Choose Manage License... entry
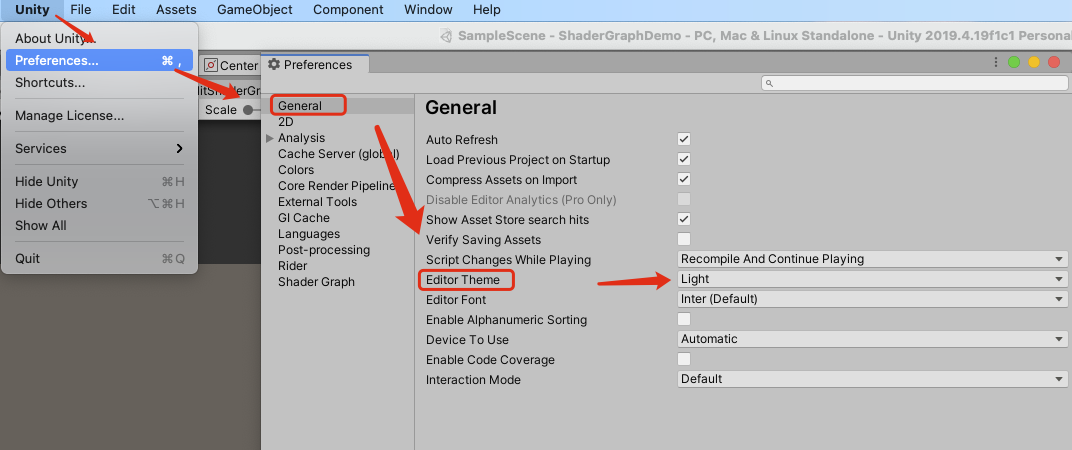Image resolution: width=1072 pixels, height=450 pixels. click(100, 116)
